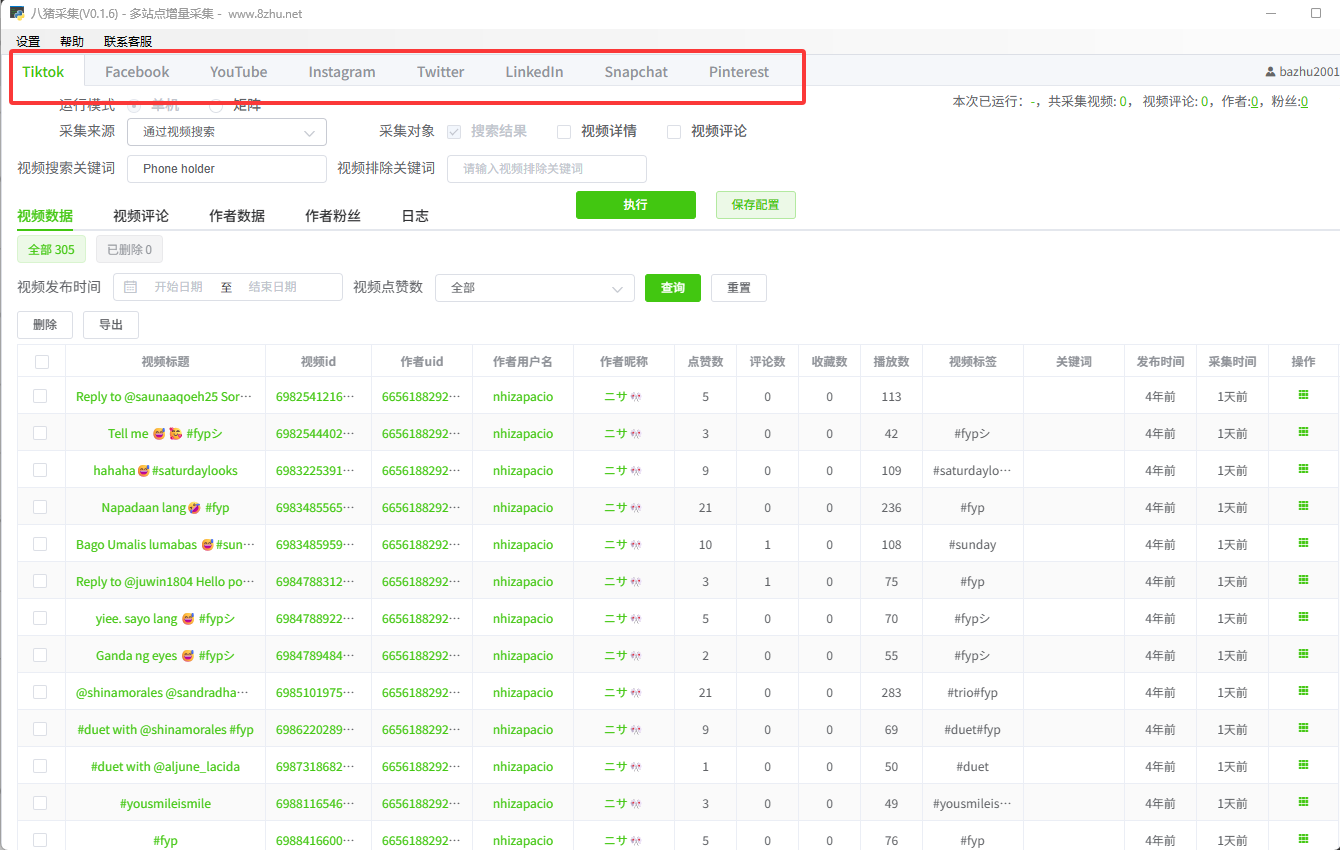Switch to the YouTube platform tab

click(238, 72)
